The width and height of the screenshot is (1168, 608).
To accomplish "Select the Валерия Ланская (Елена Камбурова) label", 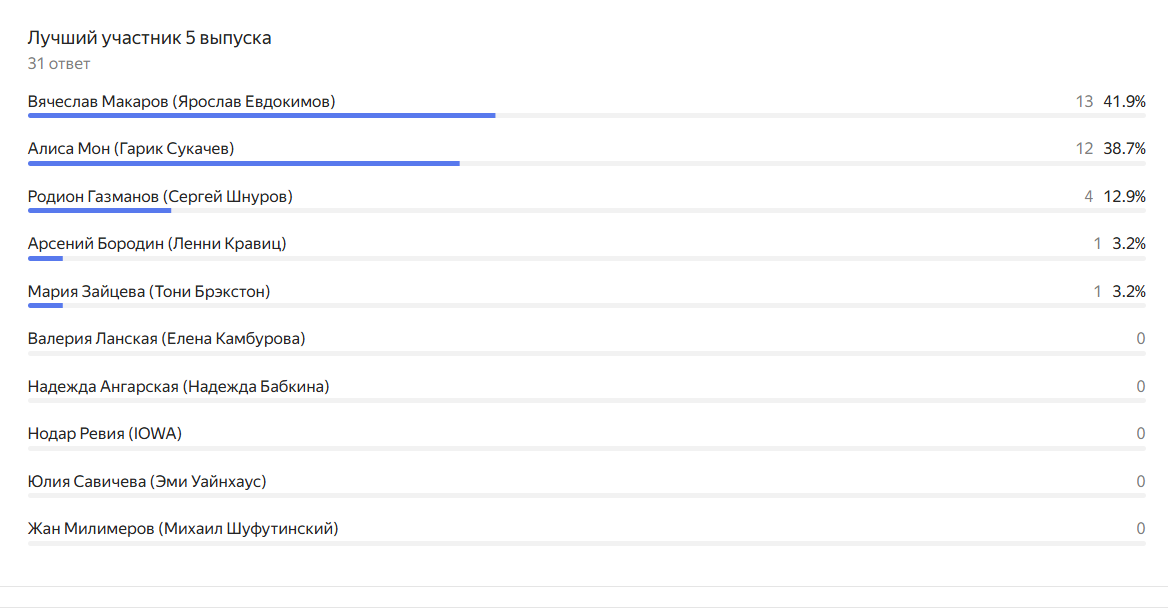I will [167, 339].
